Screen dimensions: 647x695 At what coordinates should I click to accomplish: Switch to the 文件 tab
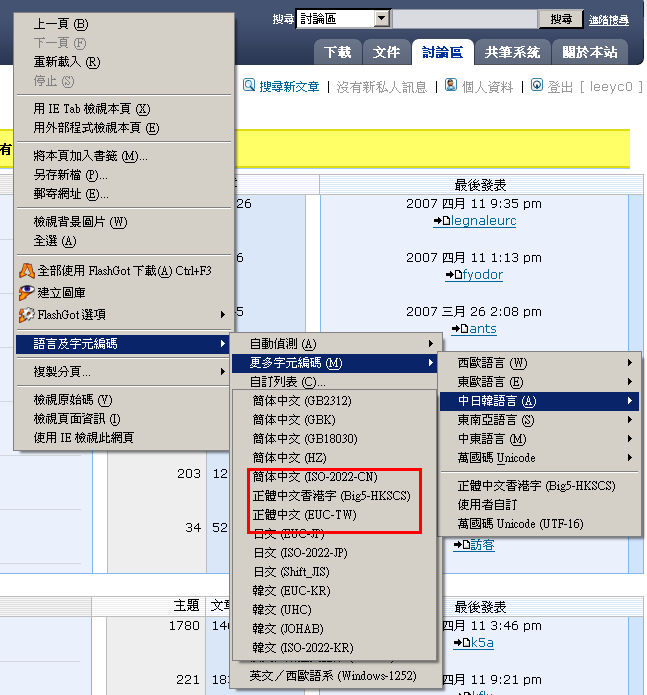pos(386,52)
